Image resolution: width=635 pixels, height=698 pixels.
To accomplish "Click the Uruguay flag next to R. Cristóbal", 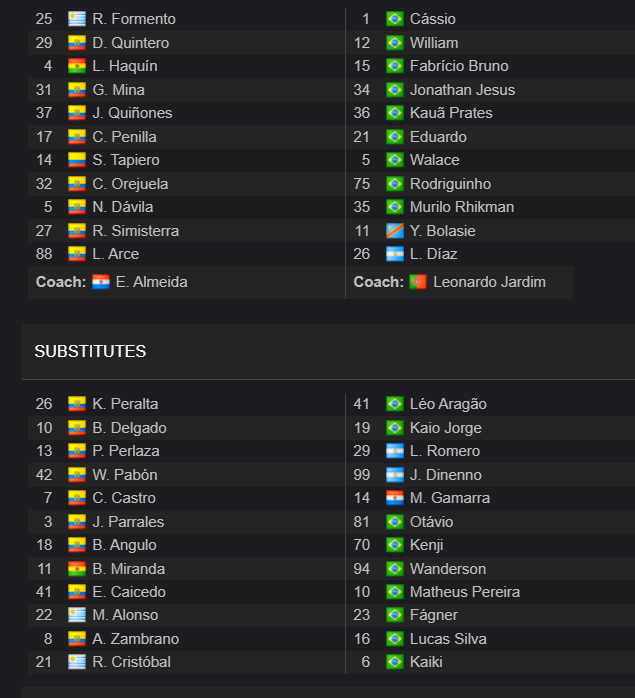I will tap(77, 662).
